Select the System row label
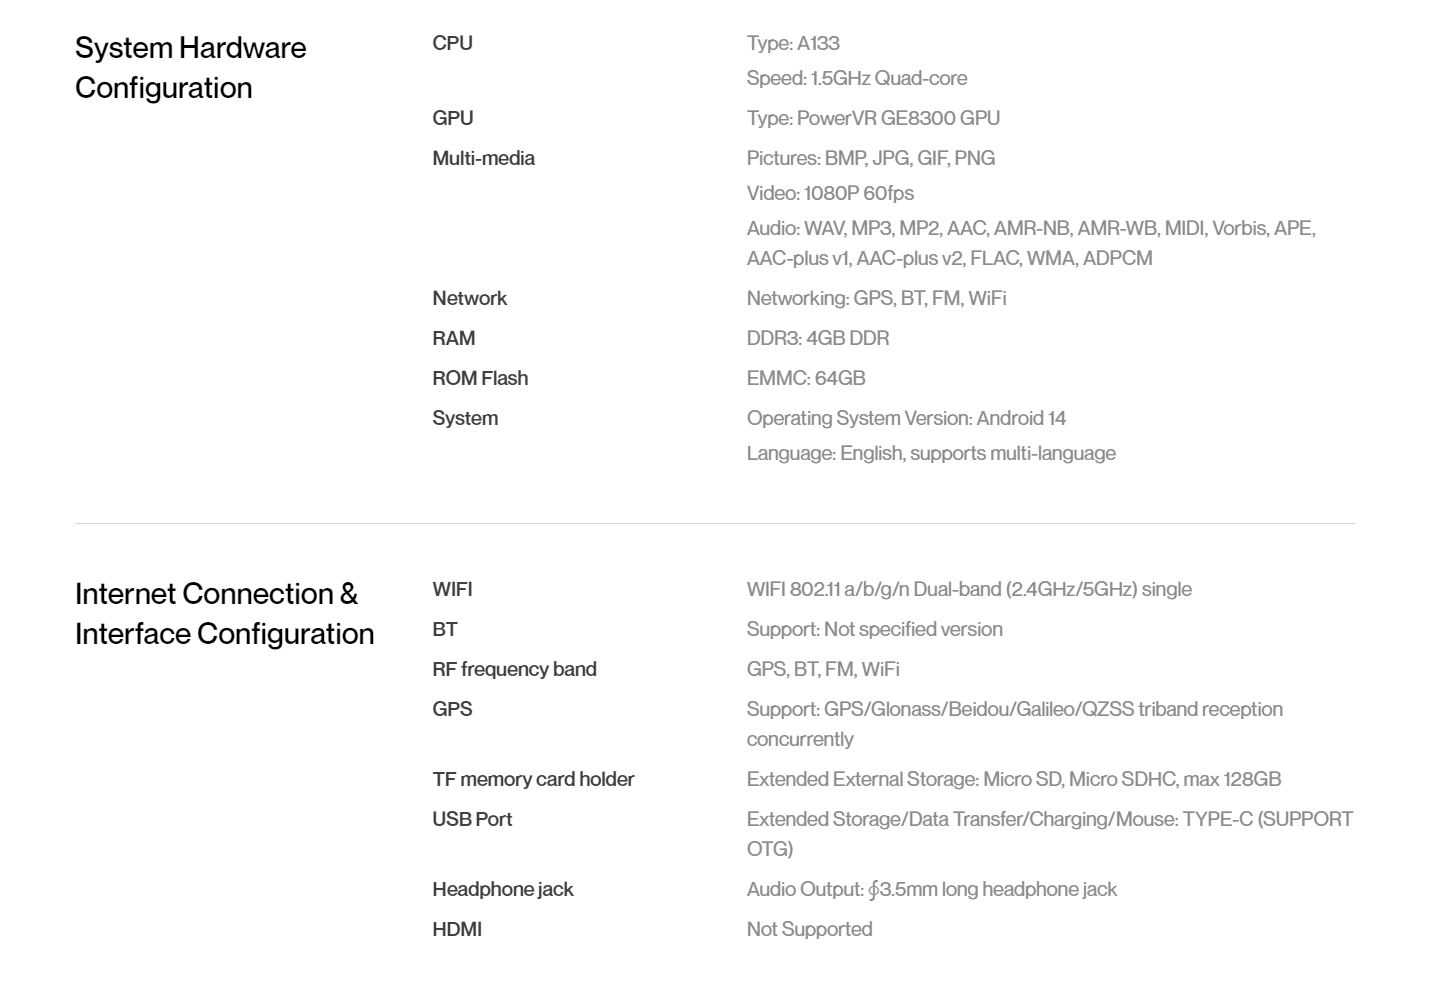This screenshot has width=1435, height=984. 465,418
